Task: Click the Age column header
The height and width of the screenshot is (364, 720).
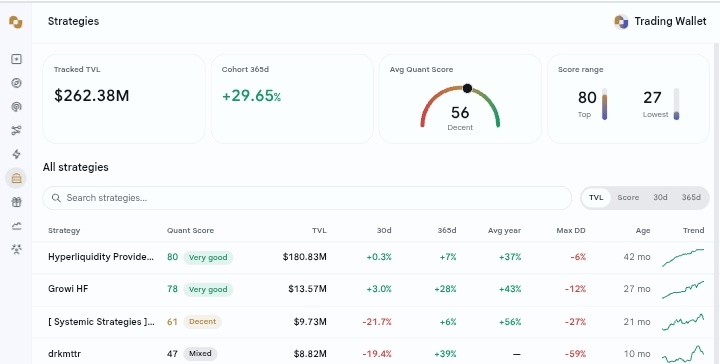Action: tap(643, 230)
